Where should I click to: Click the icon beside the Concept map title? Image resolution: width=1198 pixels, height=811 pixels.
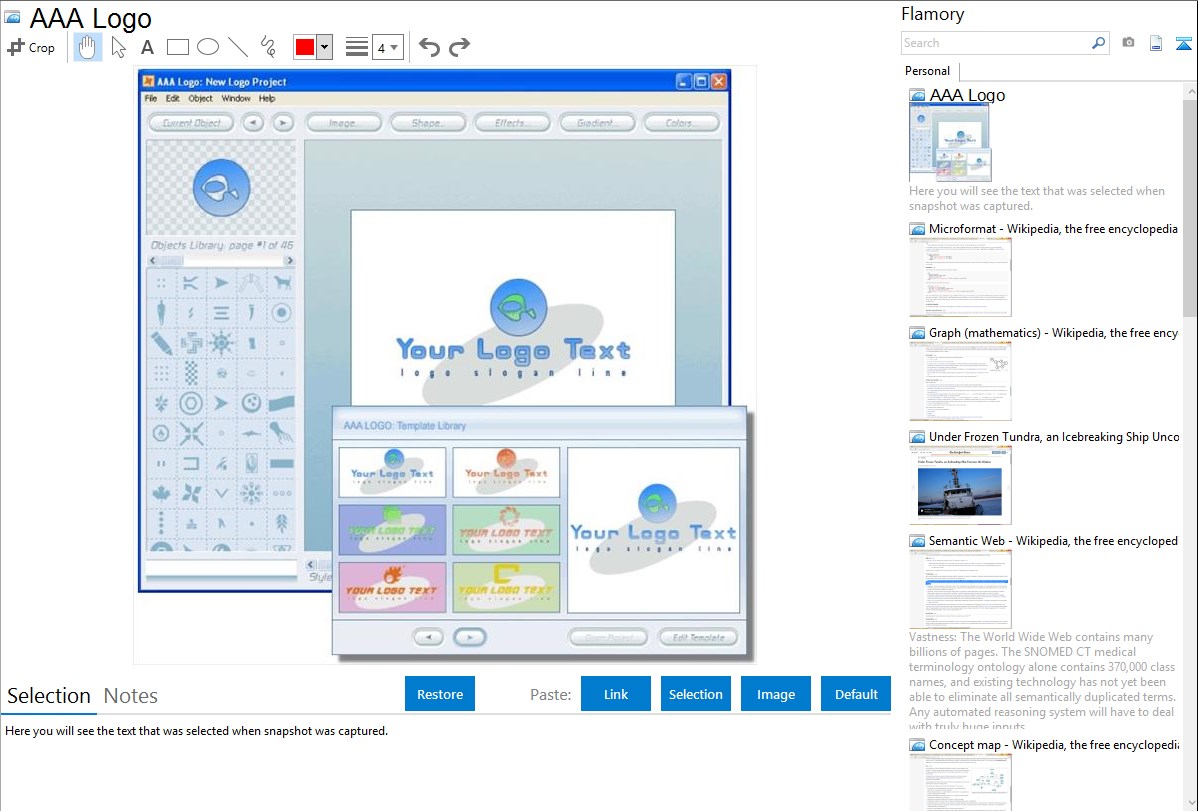(x=917, y=745)
